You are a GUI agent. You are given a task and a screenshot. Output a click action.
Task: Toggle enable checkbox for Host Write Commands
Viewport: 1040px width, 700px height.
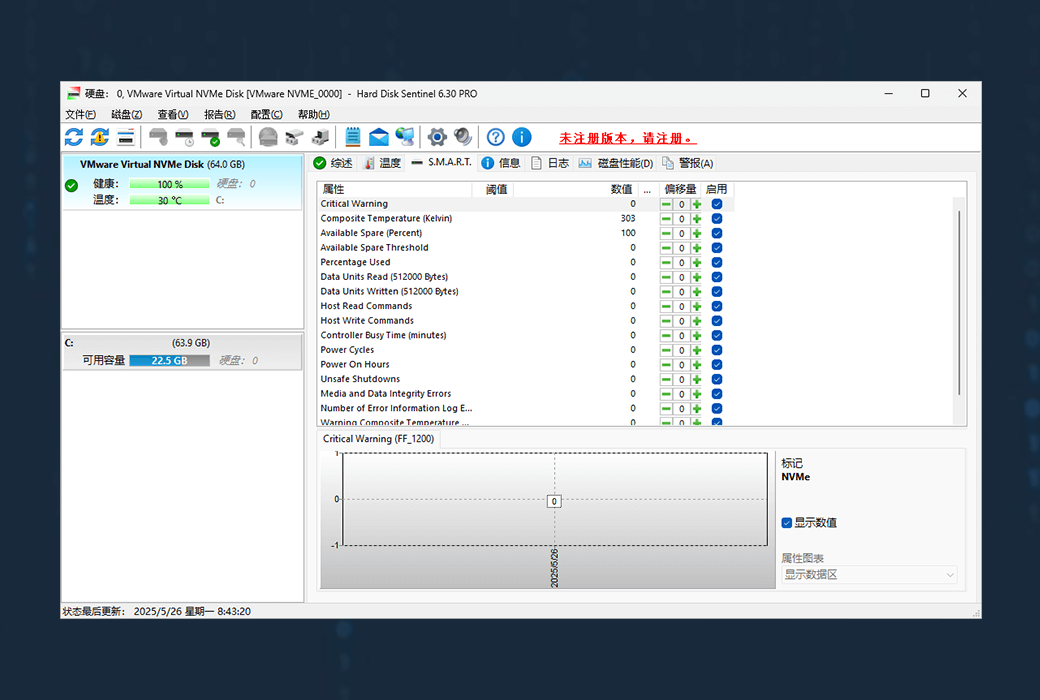[717, 321]
